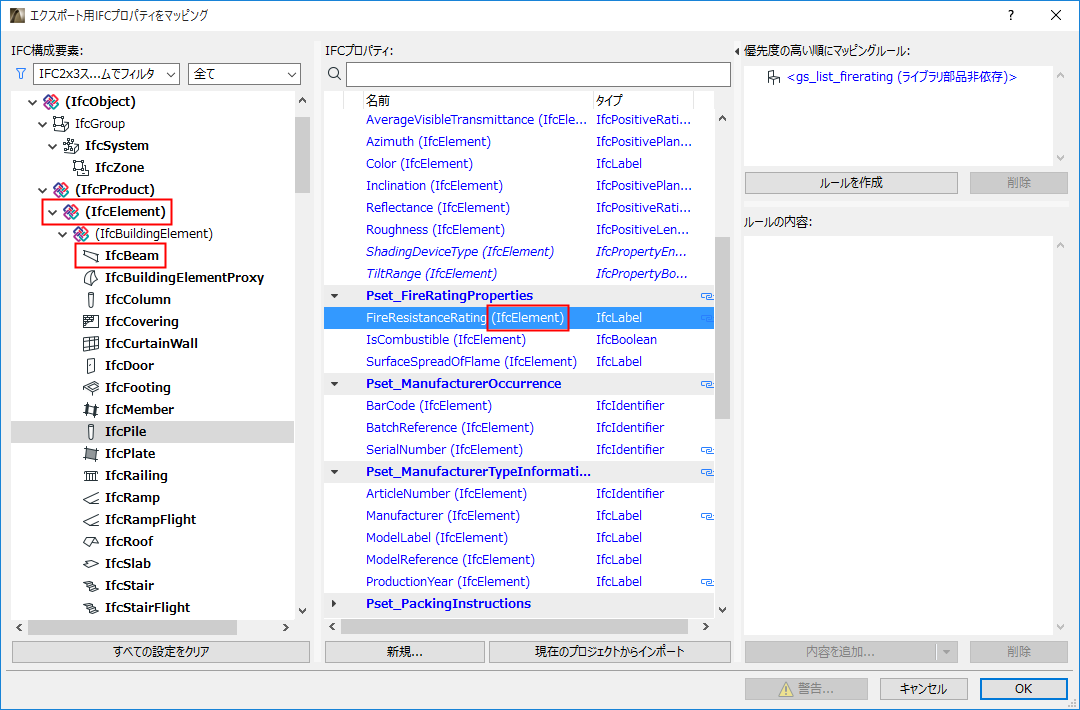The width and height of the screenshot is (1080, 710).
Task: Click すべての設定をクリア button
Action: (161, 652)
